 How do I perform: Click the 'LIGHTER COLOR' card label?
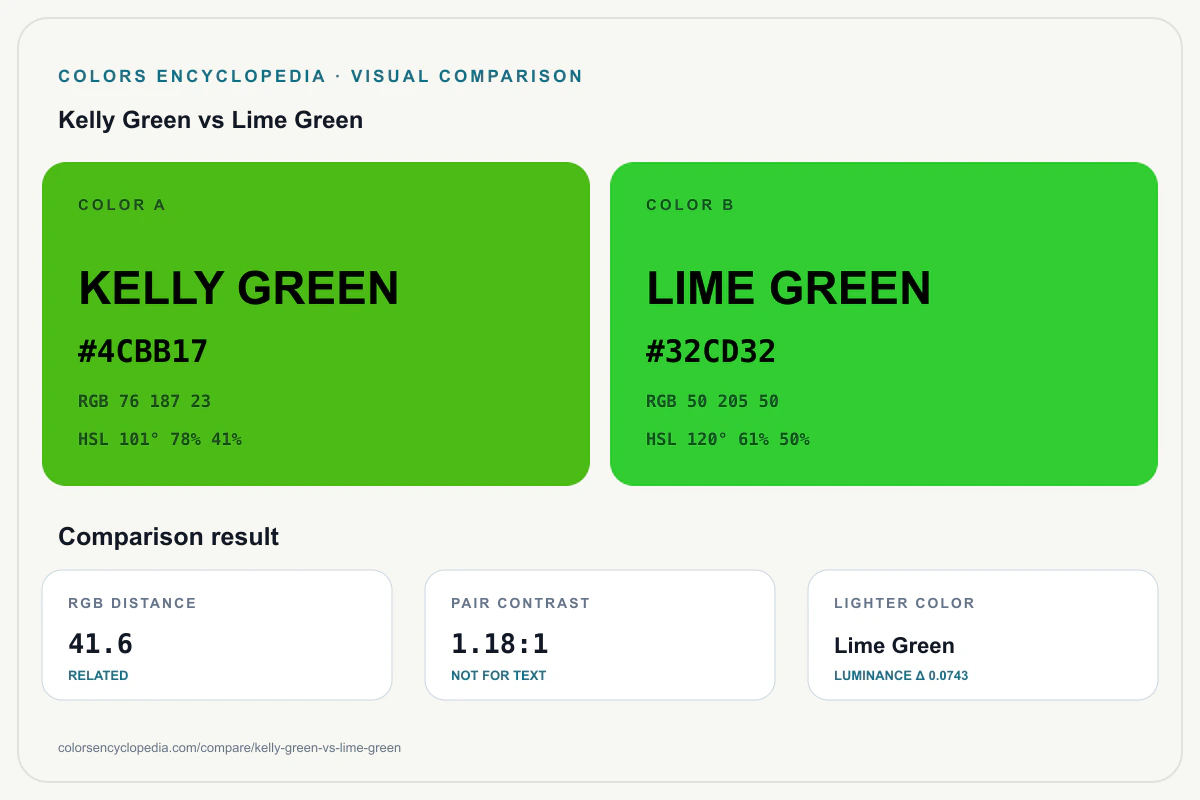[905, 603]
